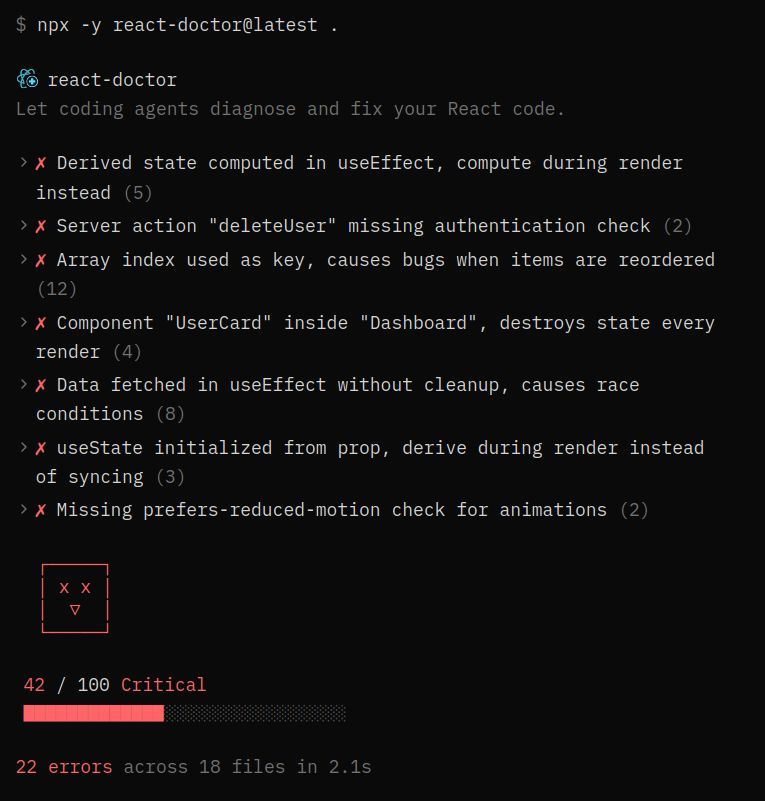Click the red X beside the Data fetched error
The height and width of the screenshot is (801, 765).
coord(41,385)
